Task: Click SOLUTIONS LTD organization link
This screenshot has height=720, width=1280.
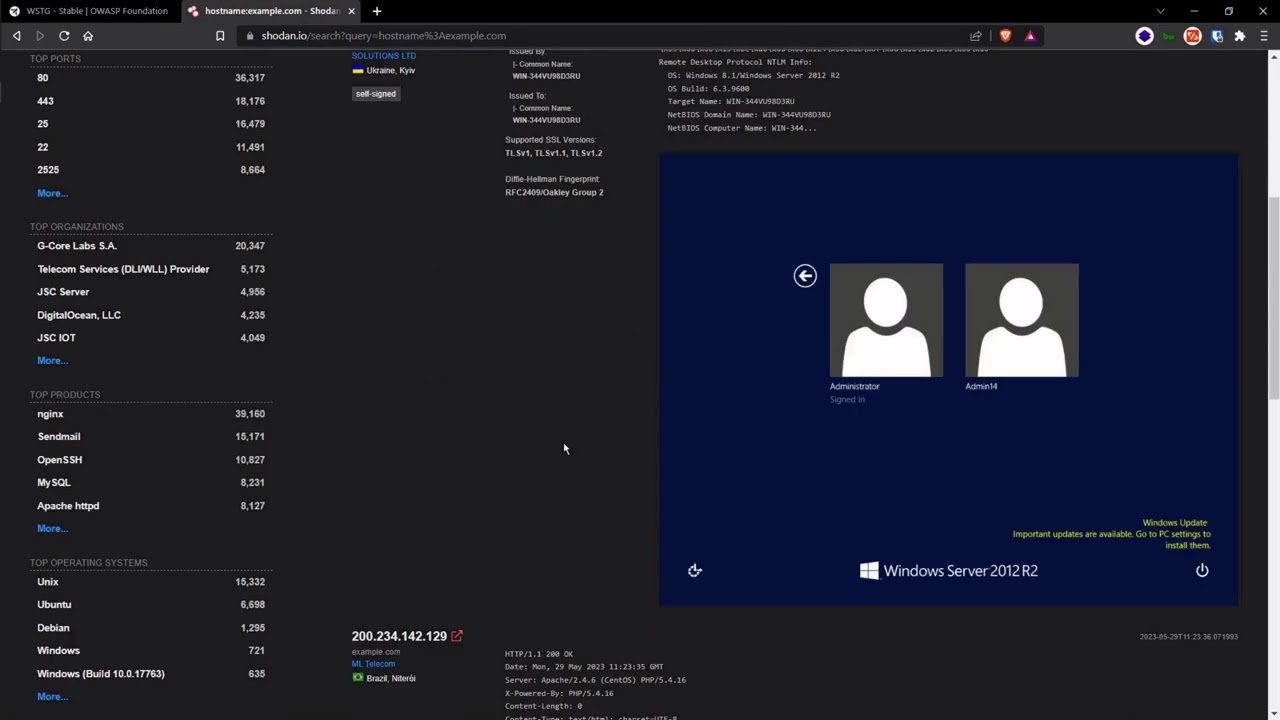Action: pos(383,56)
